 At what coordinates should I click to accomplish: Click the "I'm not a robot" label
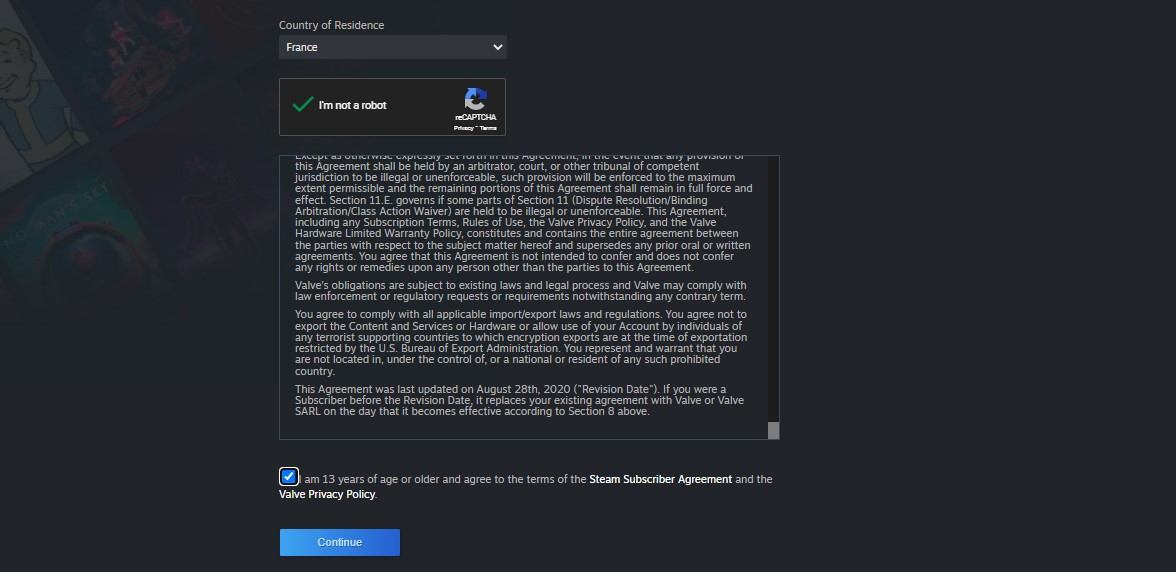click(x=352, y=106)
